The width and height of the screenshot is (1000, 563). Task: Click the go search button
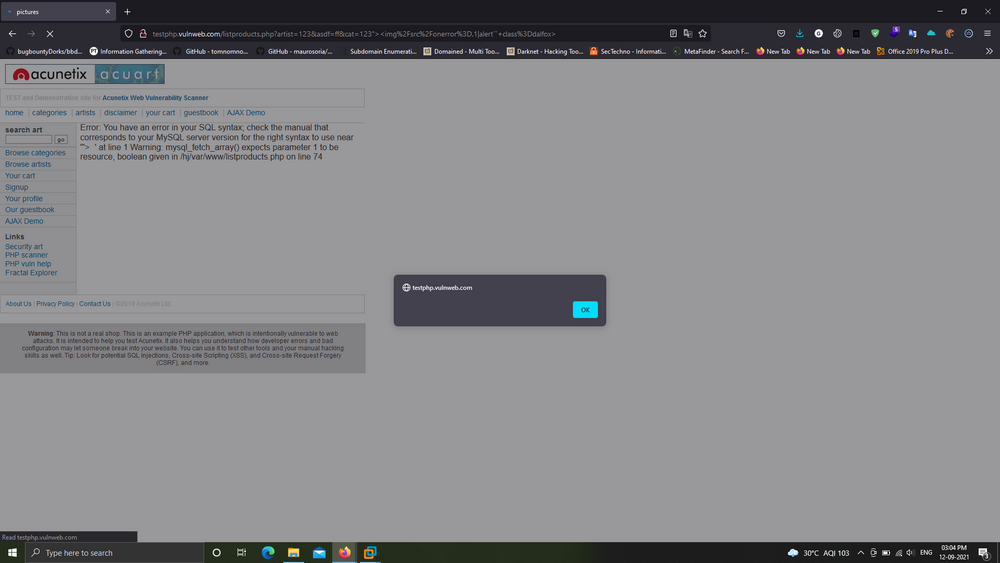tap(61, 139)
